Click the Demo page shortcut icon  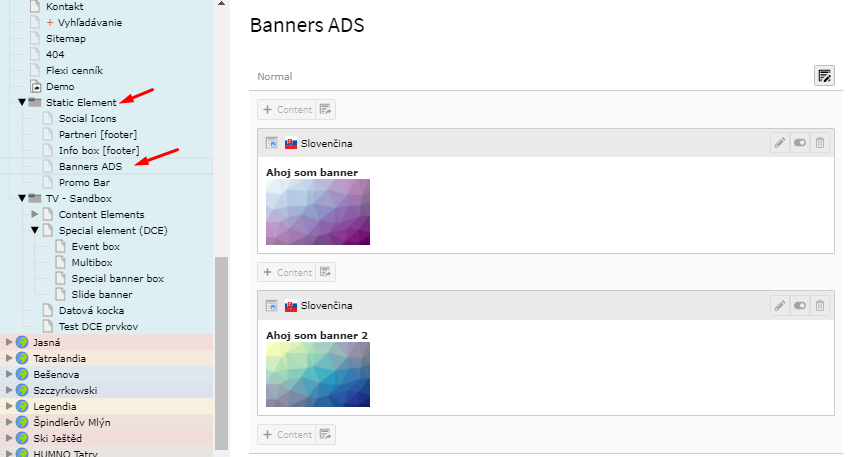point(36,87)
